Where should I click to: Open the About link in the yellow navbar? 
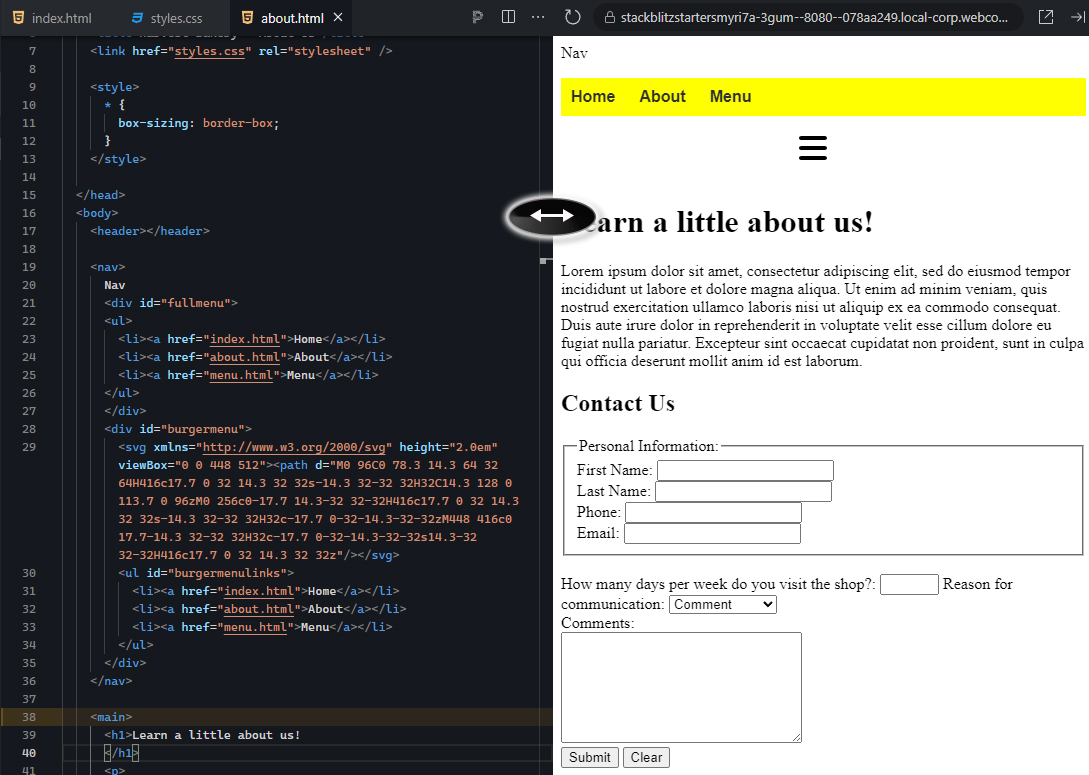tap(662, 96)
